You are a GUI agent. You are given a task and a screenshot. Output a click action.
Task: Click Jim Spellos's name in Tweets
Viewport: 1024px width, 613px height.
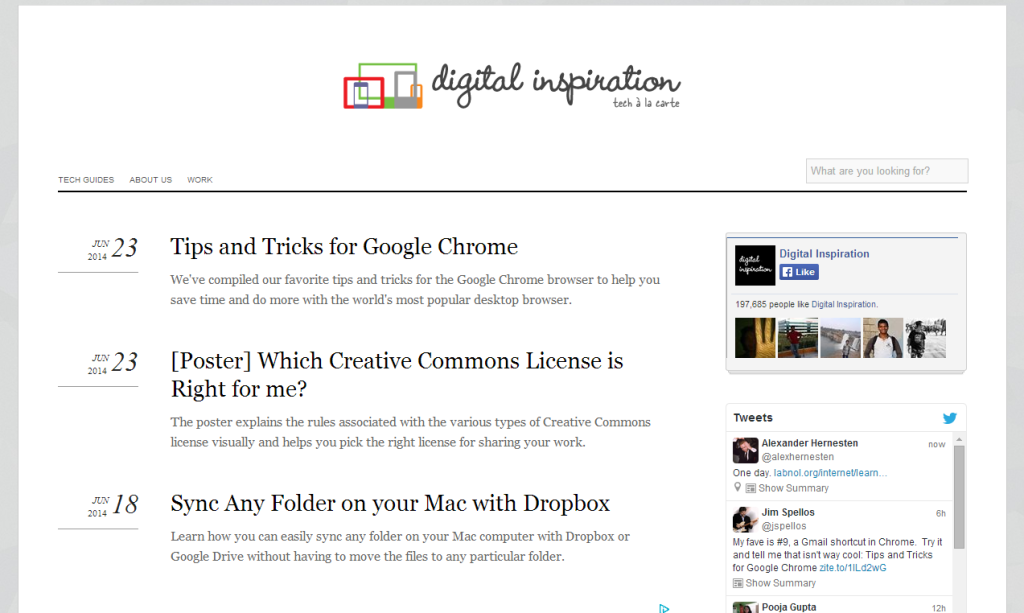pyautogui.click(x=788, y=512)
